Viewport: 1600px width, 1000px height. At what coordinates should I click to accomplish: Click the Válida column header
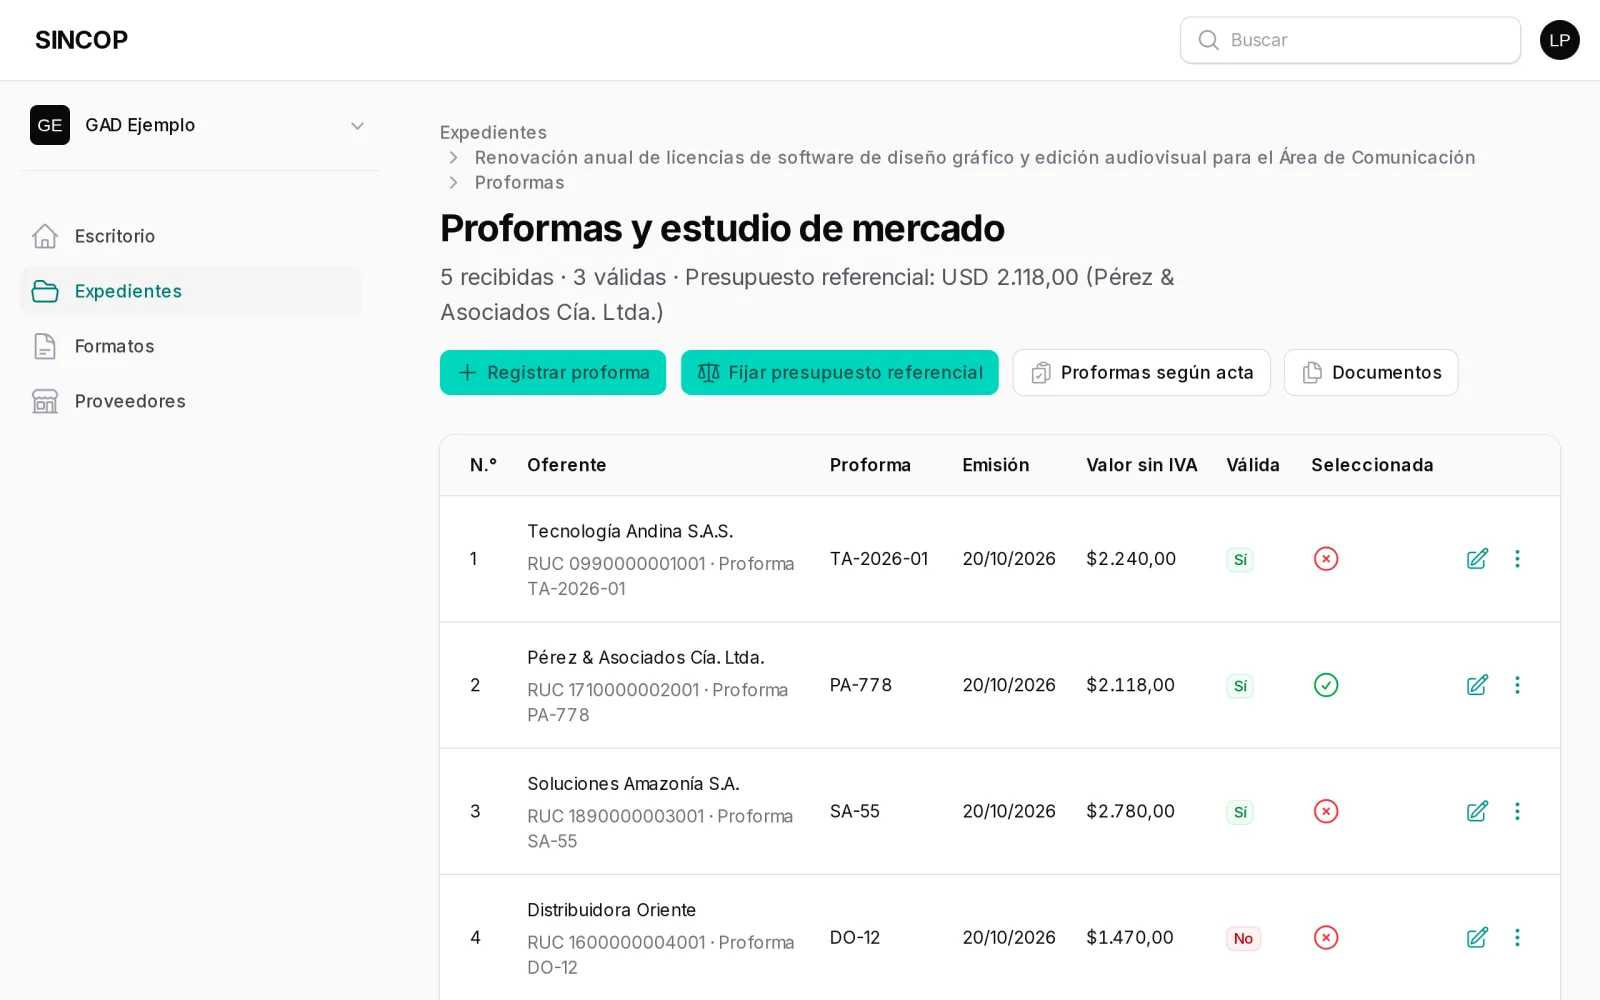point(1253,465)
